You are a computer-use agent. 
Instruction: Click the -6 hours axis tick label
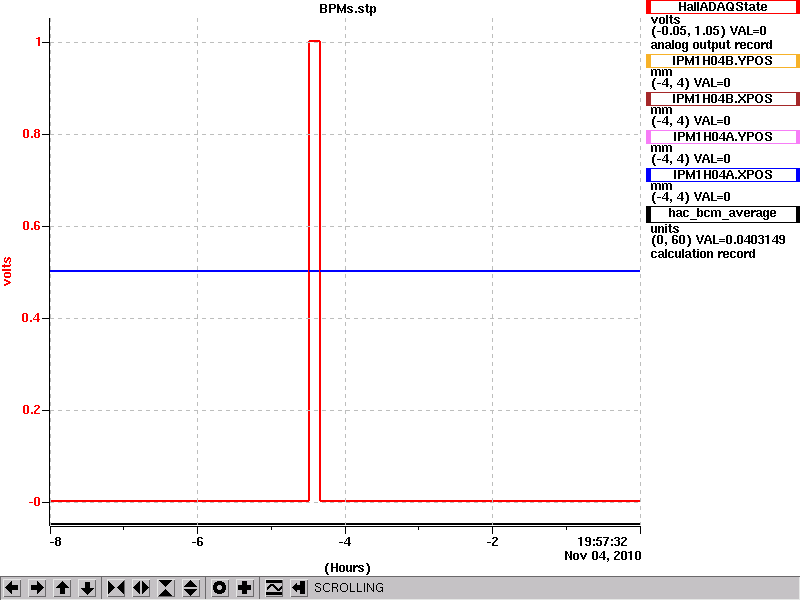[197, 542]
